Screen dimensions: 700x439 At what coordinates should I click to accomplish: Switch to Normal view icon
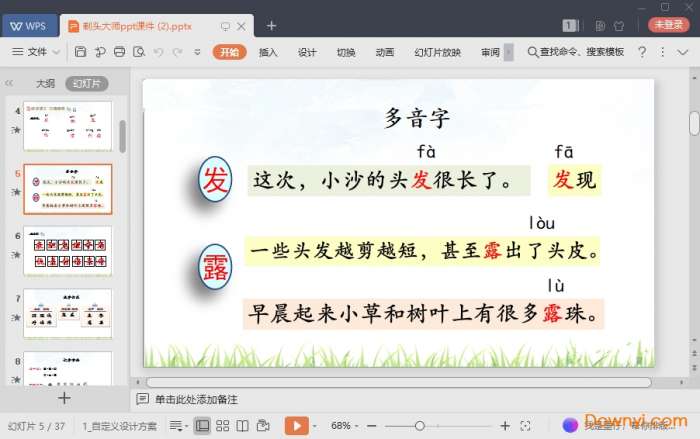tap(202, 426)
